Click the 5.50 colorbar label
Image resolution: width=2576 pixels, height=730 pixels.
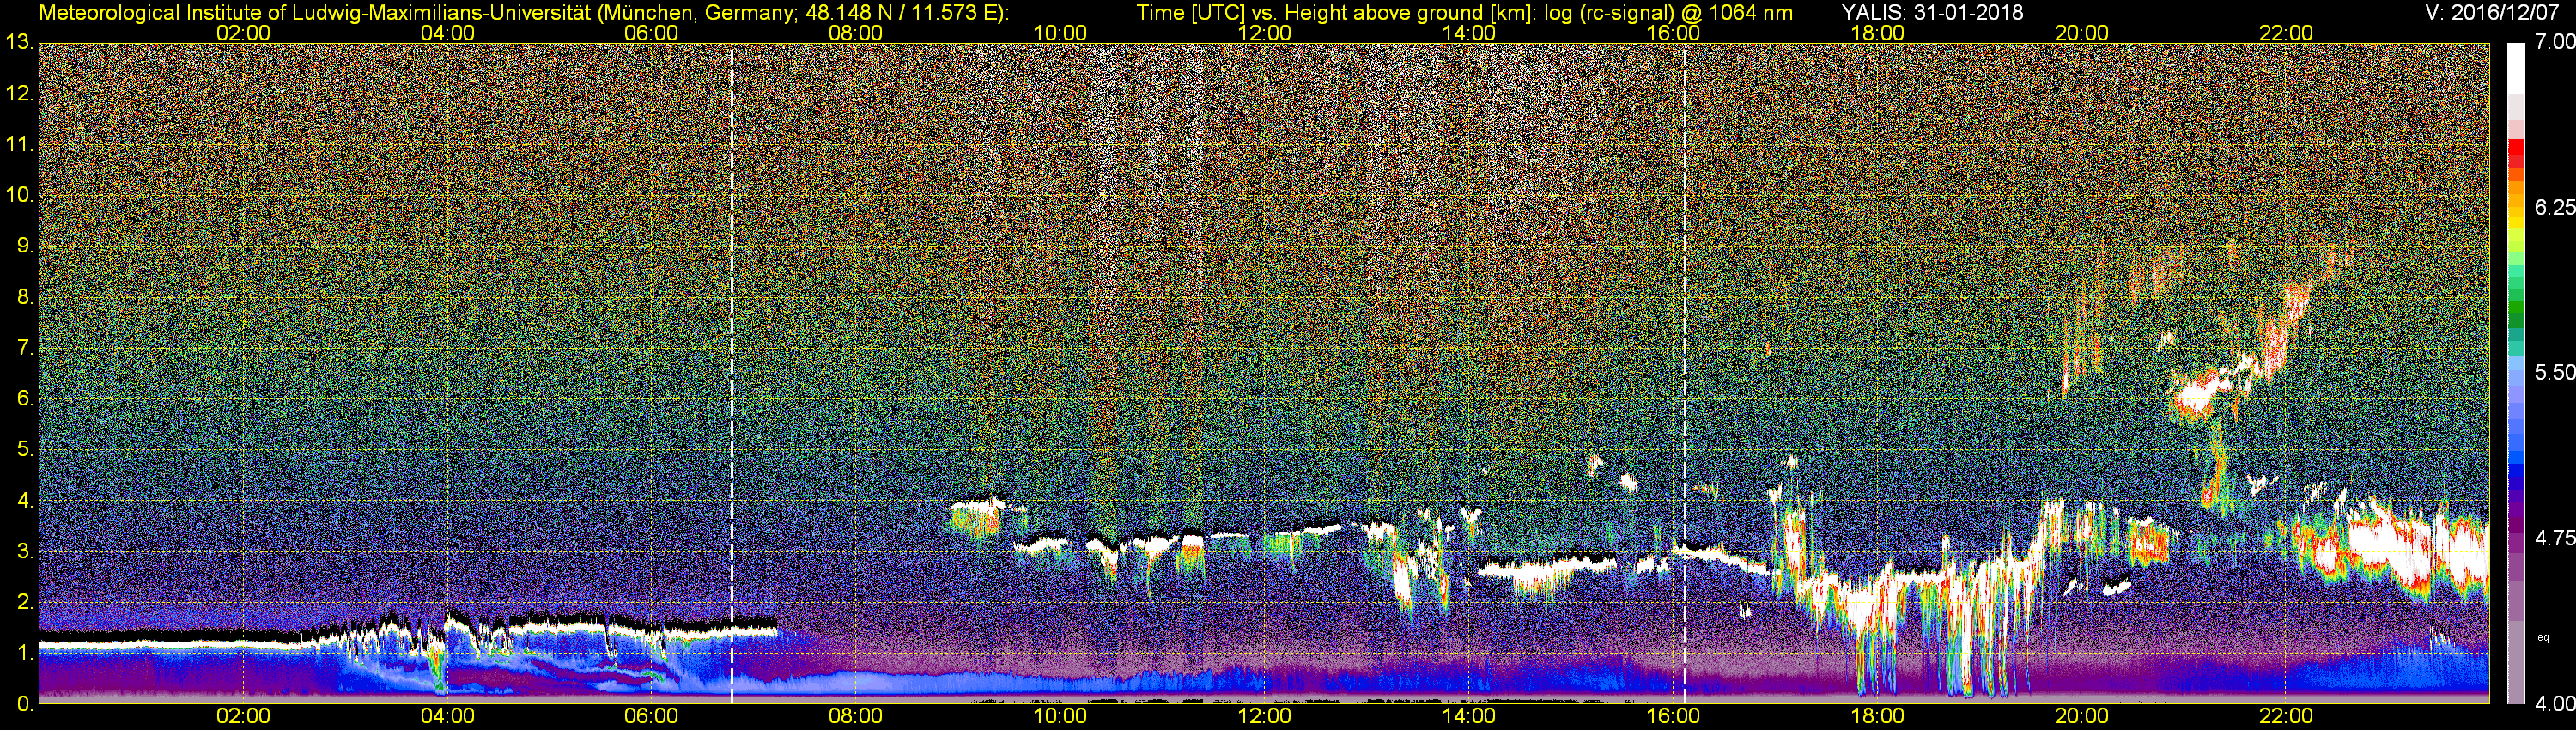point(2555,372)
